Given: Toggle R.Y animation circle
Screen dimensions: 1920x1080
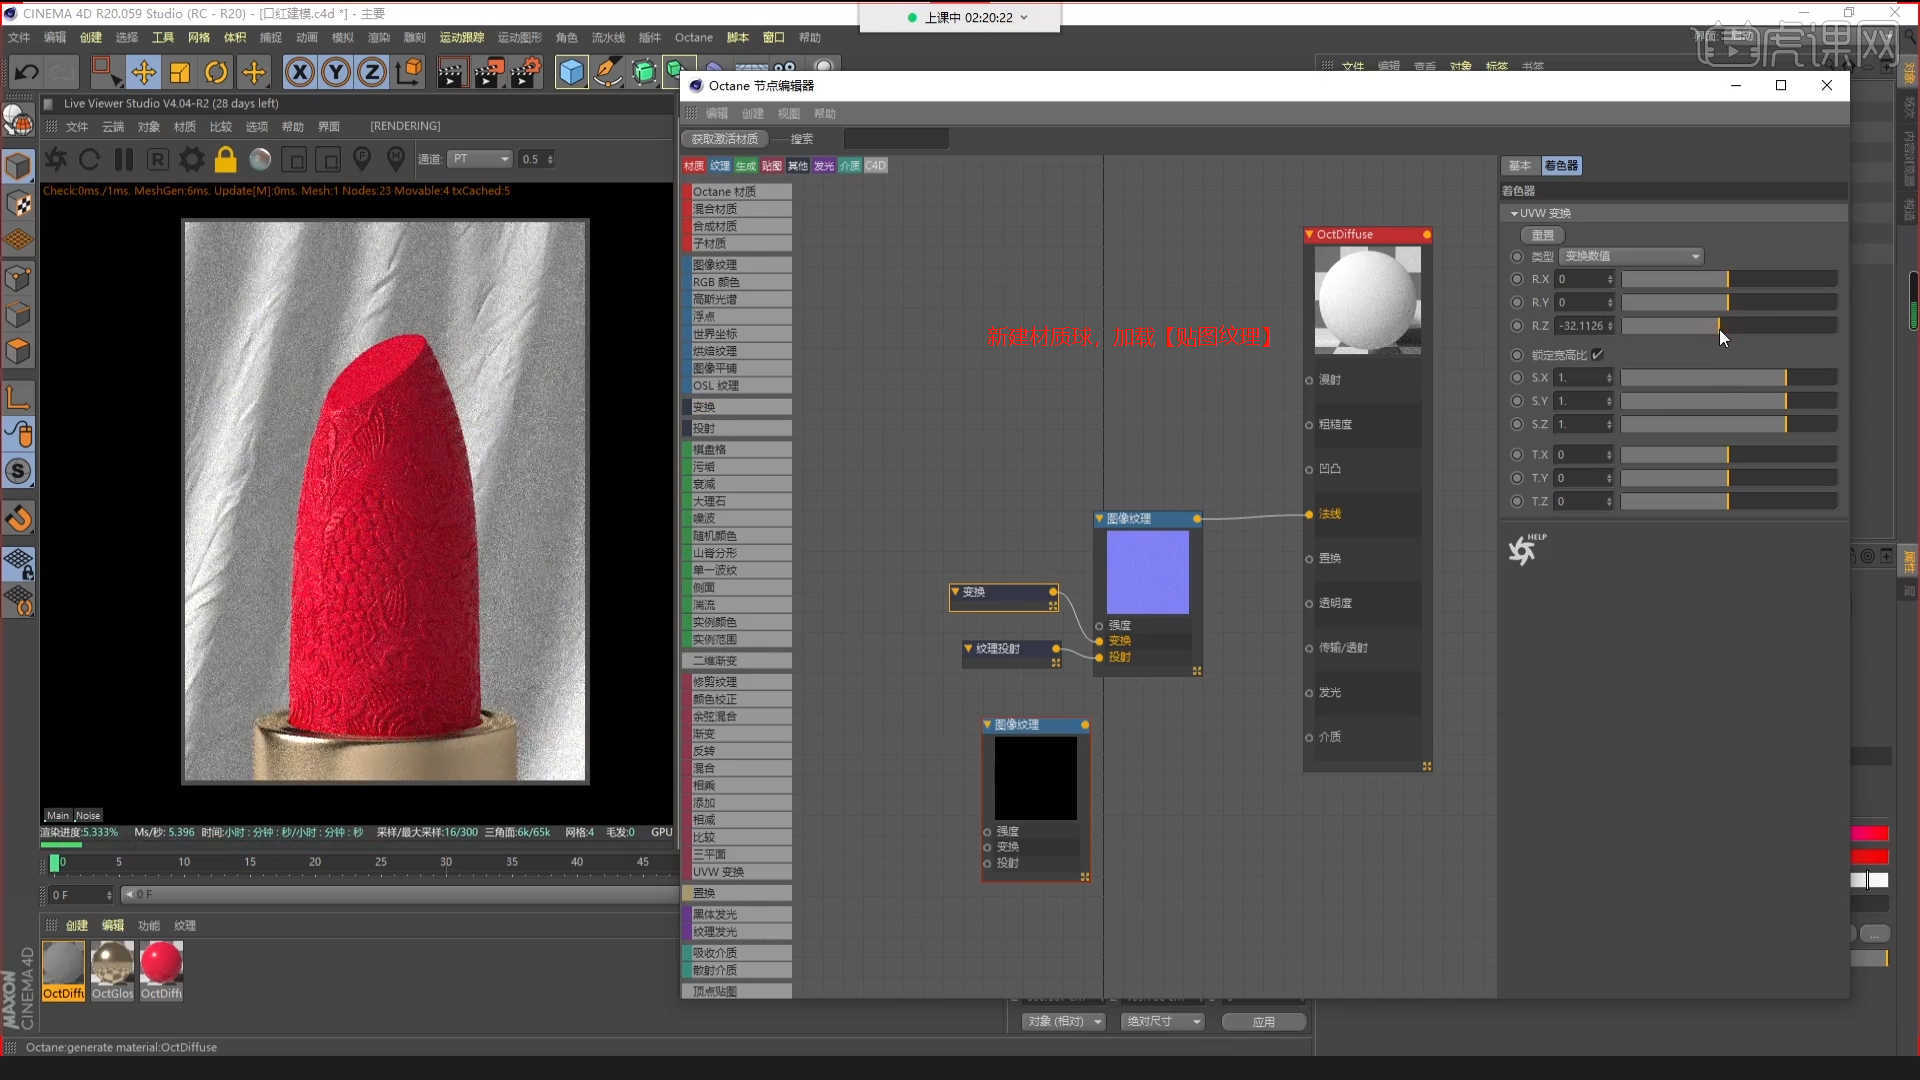Looking at the screenshot, I should click(x=1517, y=302).
